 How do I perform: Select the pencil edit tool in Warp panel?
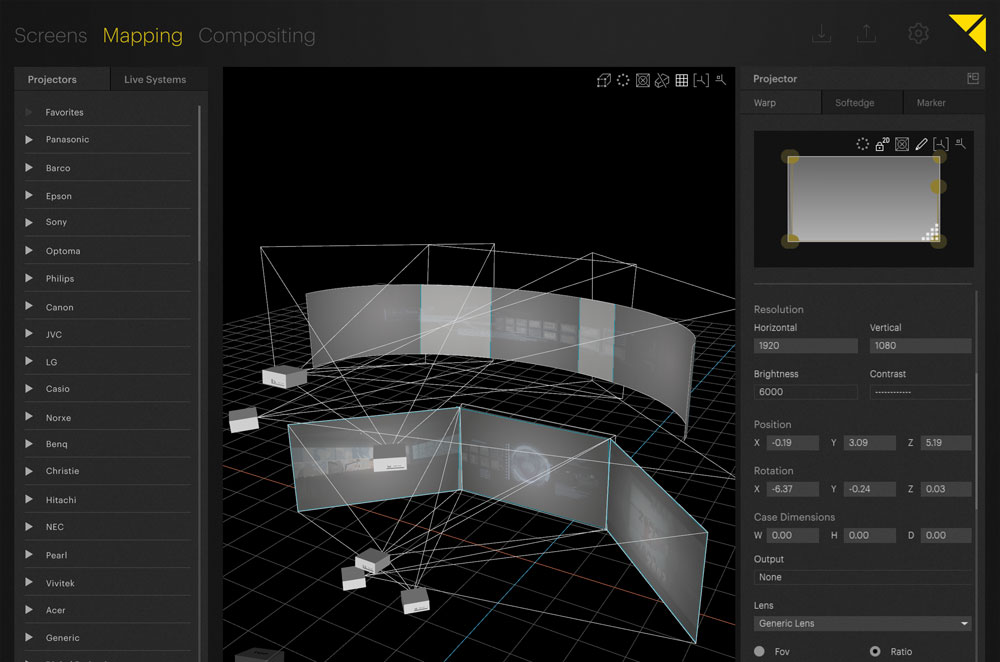tap(921, 143)
